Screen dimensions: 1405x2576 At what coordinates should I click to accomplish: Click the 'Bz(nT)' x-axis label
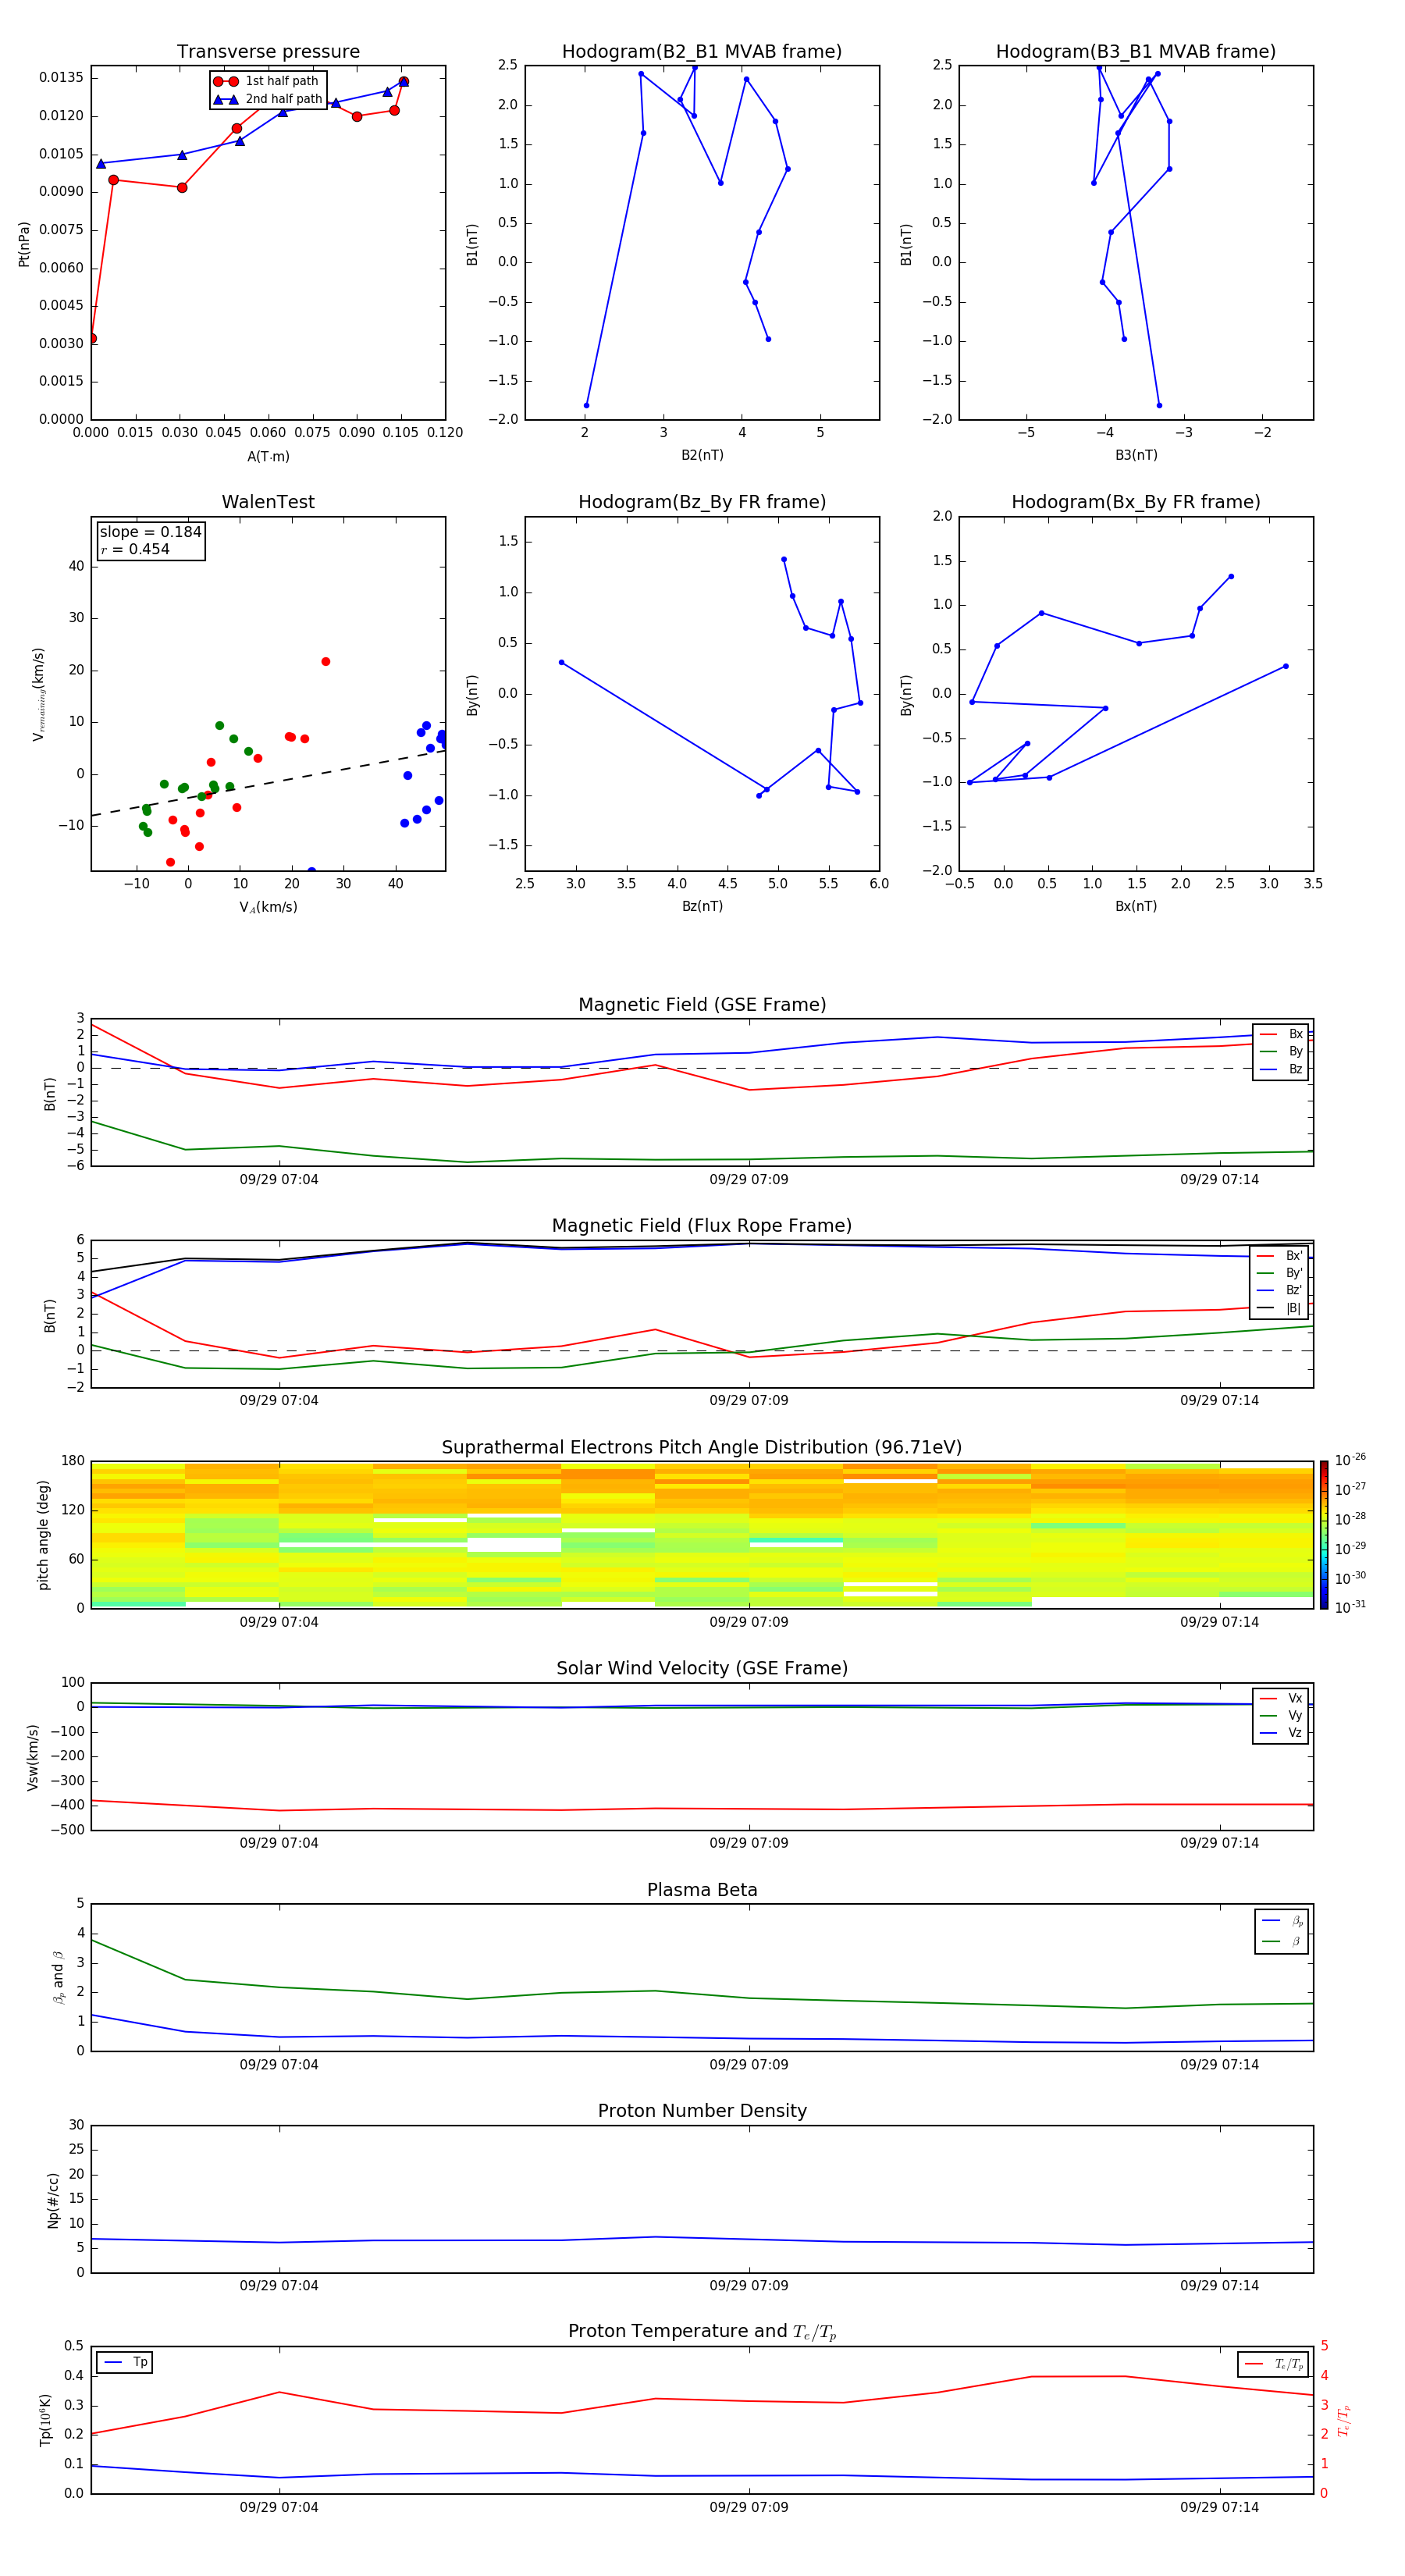click(702, 906)
